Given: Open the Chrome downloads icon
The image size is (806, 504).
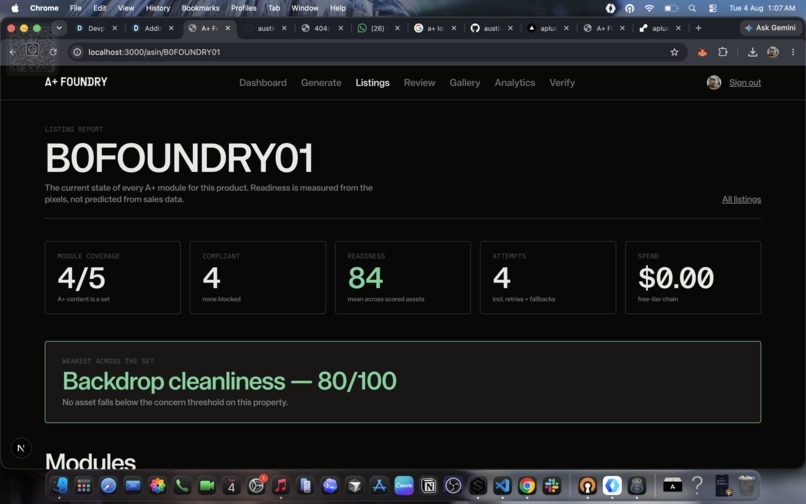Looking at the screenshot, I should [752, 52].
